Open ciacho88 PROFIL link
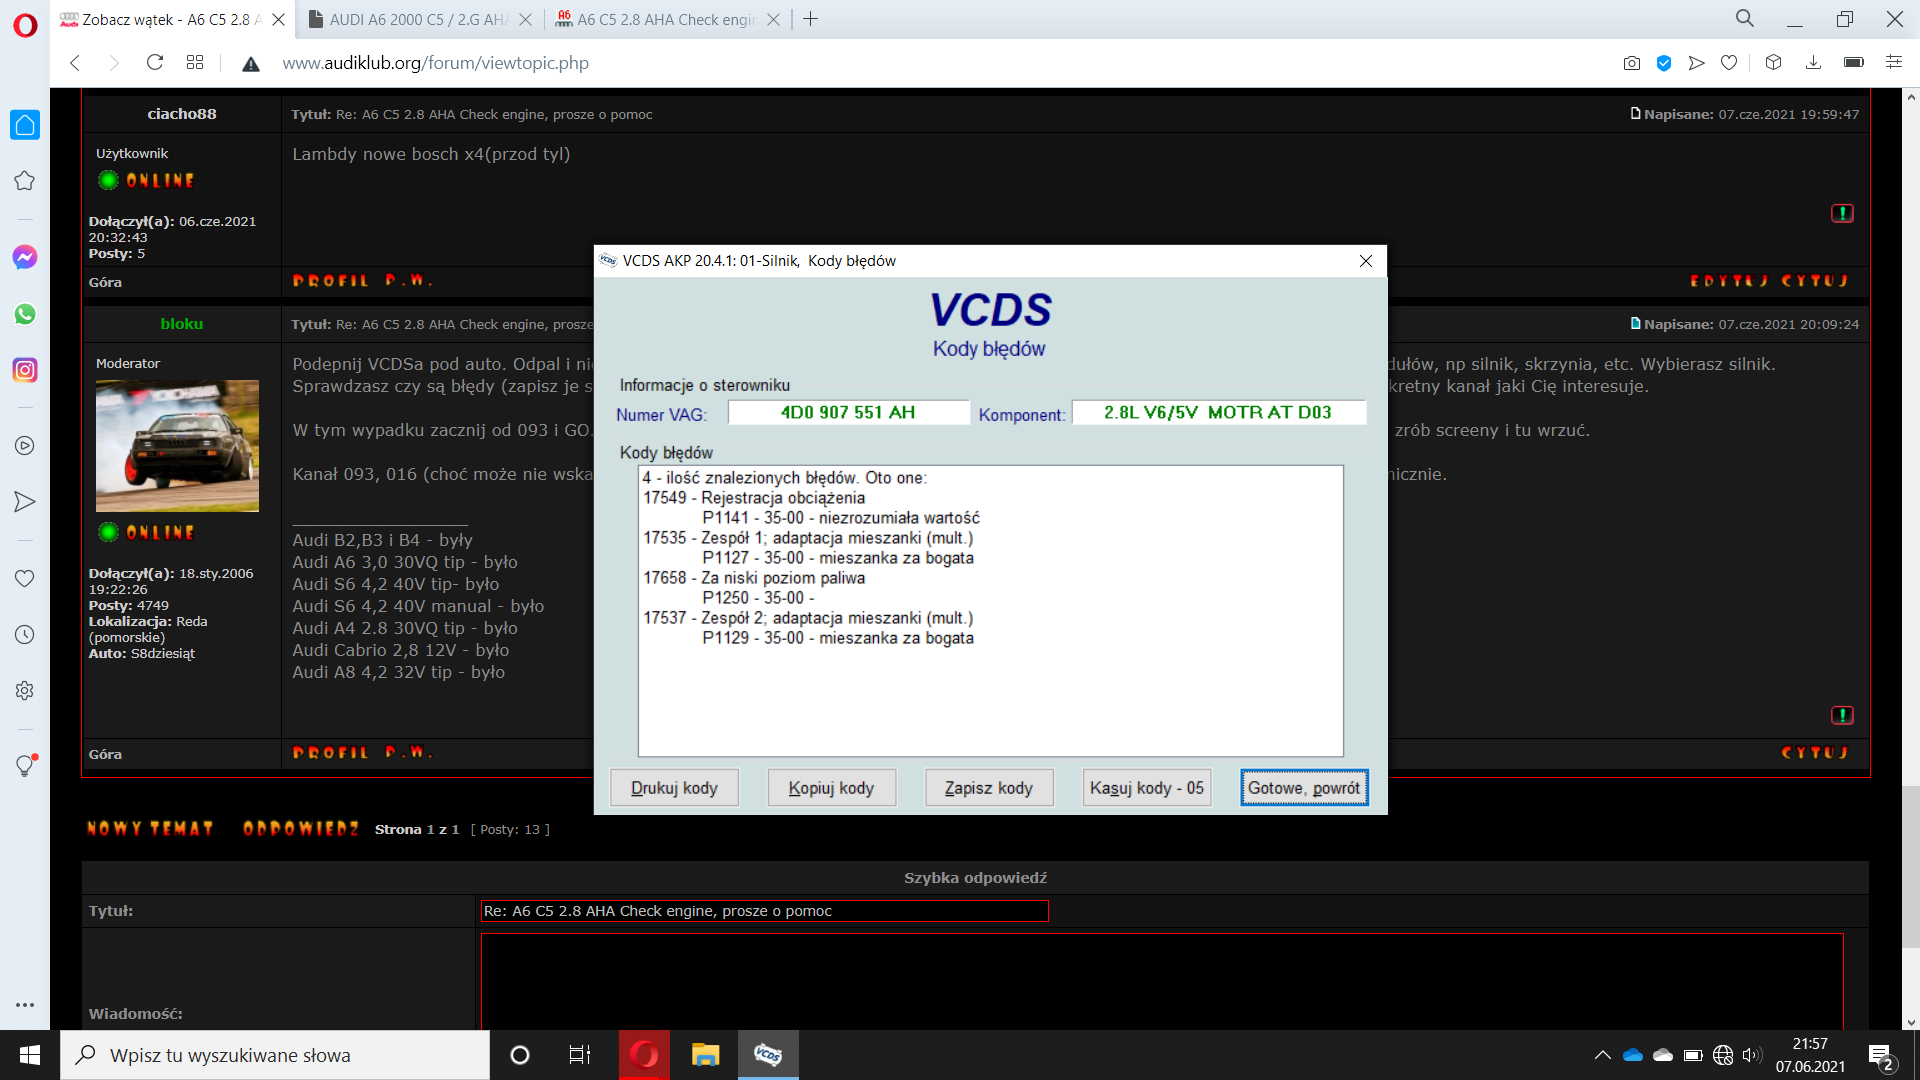This screenshot has width=1920, height=1080. [x=331, y=281]
